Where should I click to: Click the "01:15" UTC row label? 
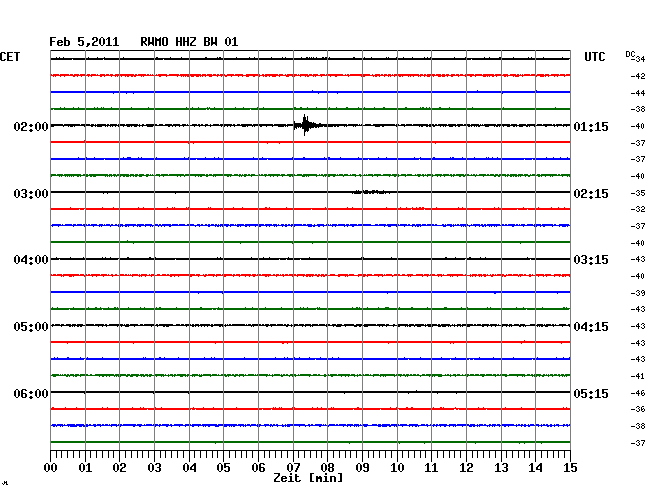[591, 126]
